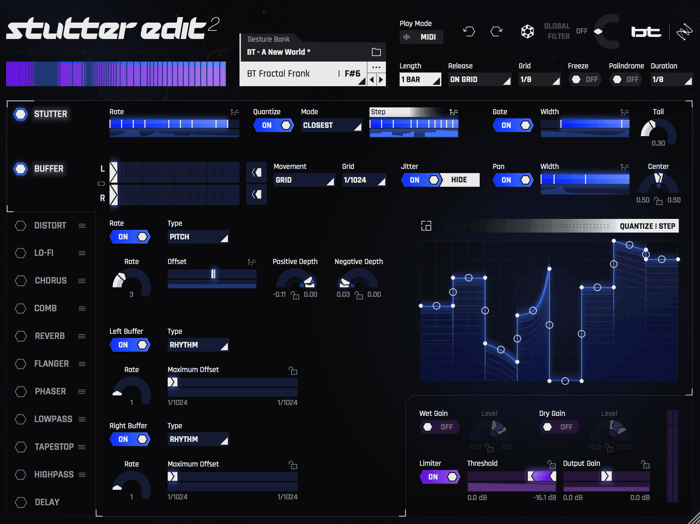The height and width of the screenshot is (524, 700).
Task: Click the three-dots preset options icon
Action: coord(376,67)
